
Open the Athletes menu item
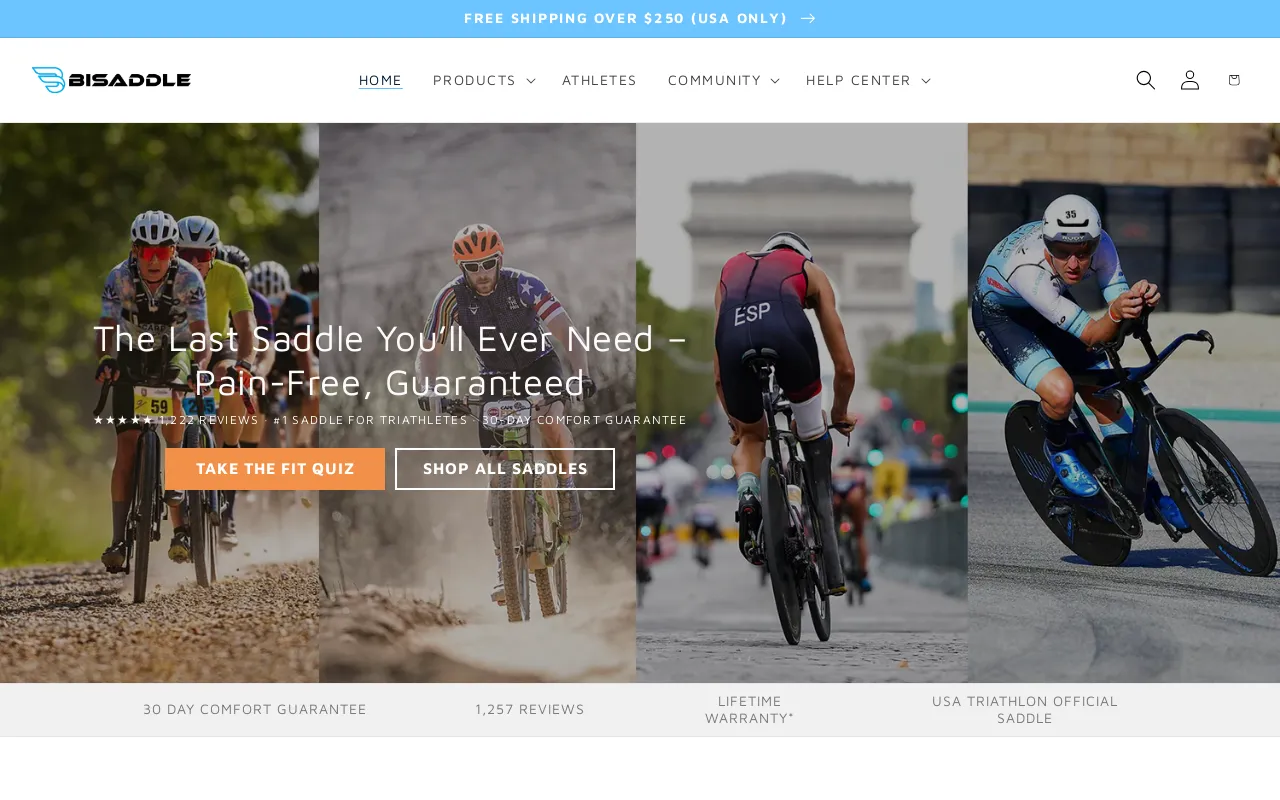point(599,80)
